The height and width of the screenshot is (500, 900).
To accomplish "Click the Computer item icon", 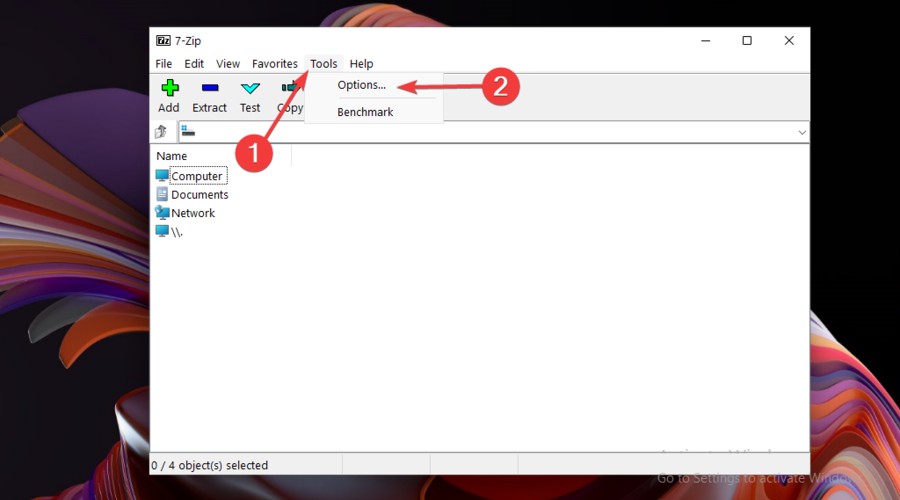I will coord(162,176).
